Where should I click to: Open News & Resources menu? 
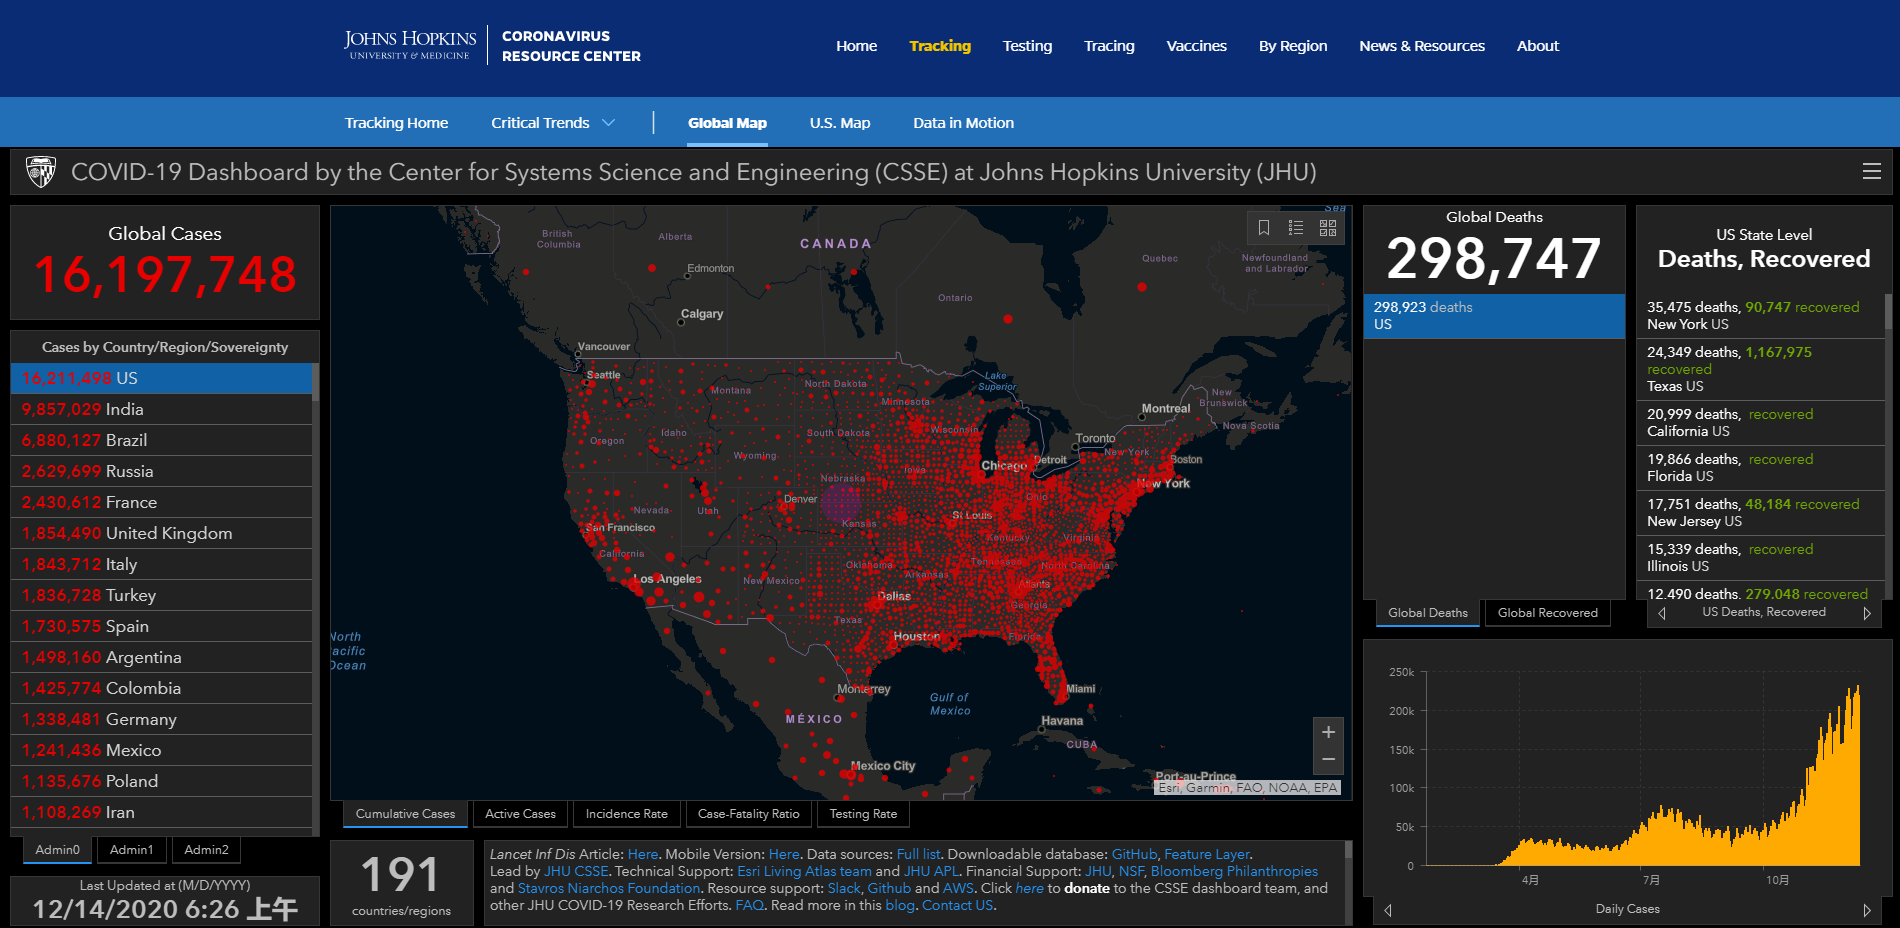tap(1422, 46)
